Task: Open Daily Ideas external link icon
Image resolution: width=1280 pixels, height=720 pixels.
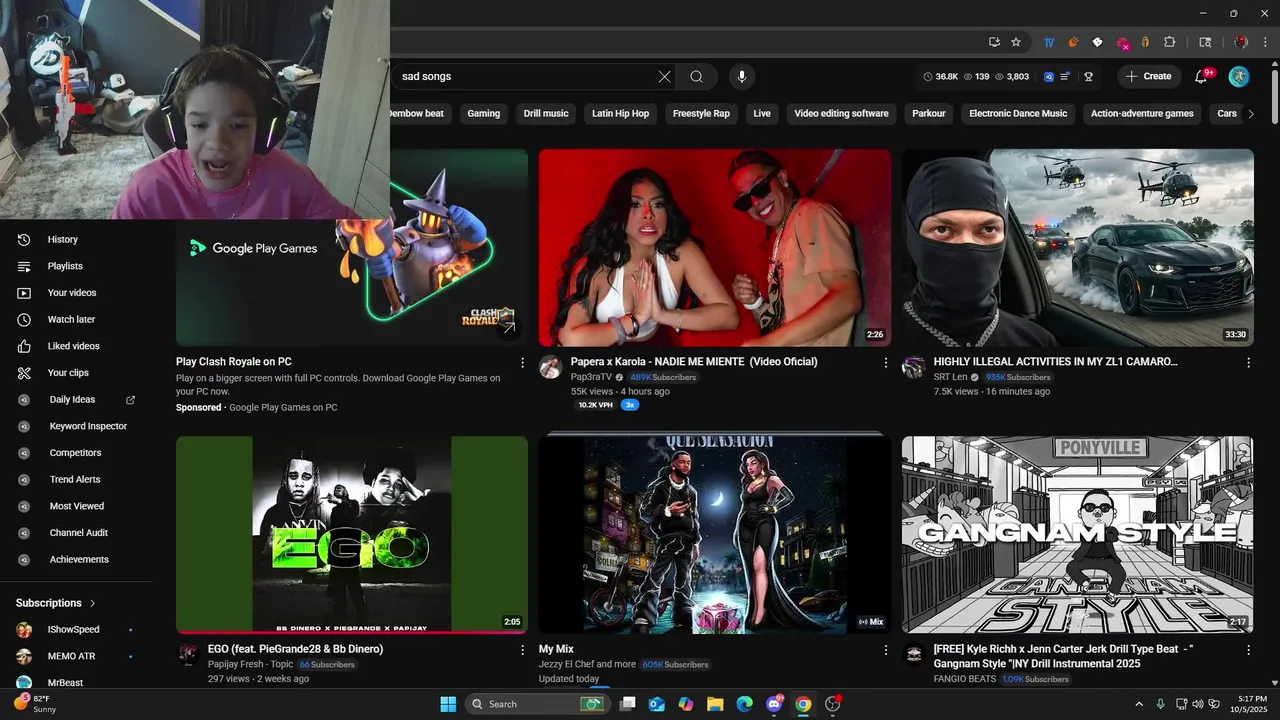Action: (130, 400)
